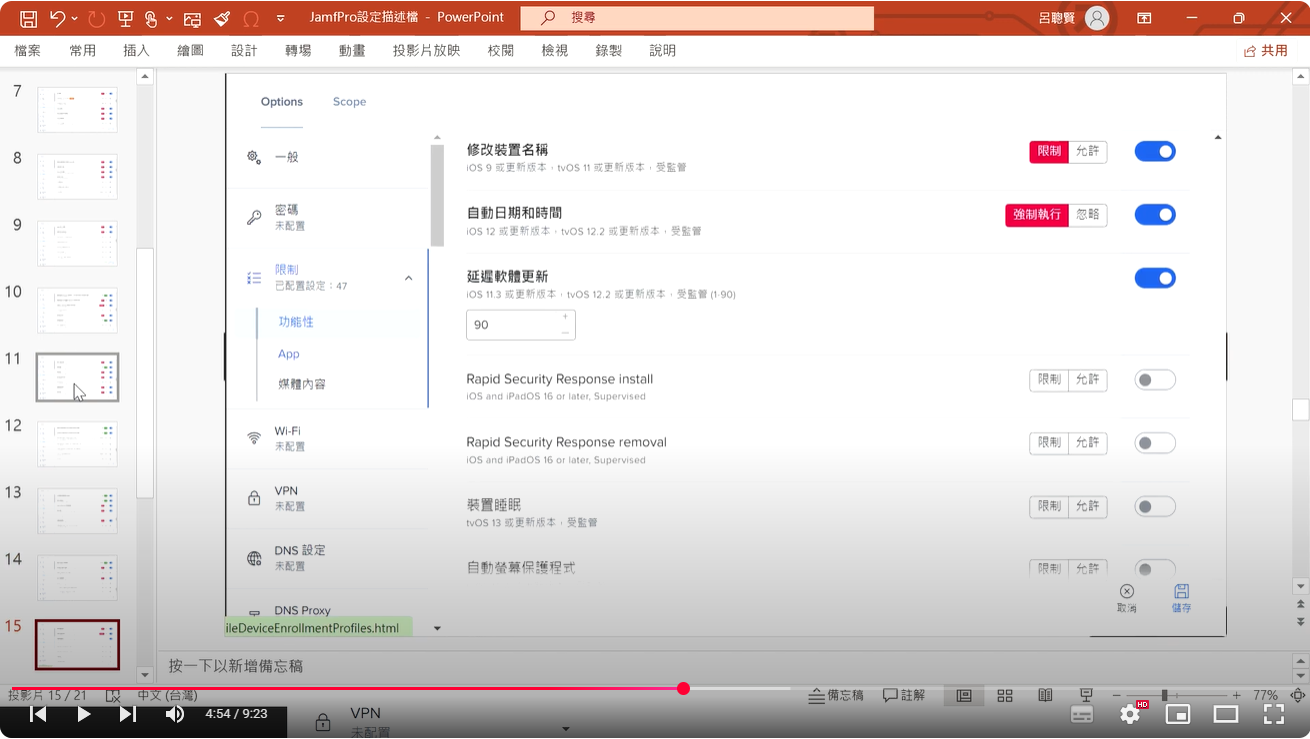1310x739 pixels.
Task: Open the 備忘稿 notes pane
Action: 836,695
